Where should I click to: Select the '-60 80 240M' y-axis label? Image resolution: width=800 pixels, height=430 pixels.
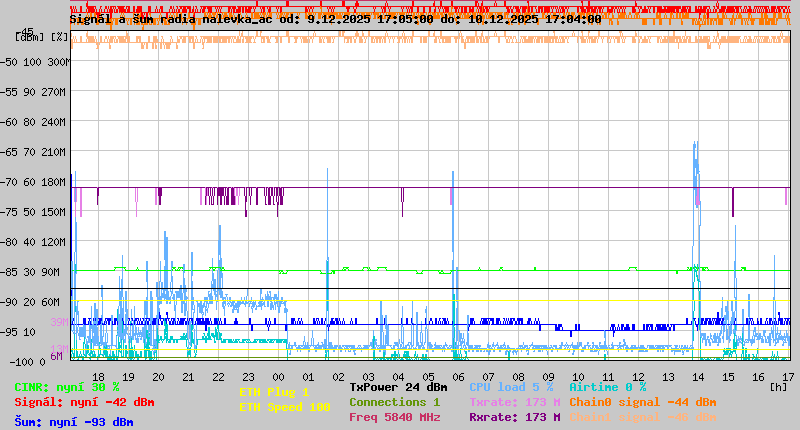click(x=33, y=122)
